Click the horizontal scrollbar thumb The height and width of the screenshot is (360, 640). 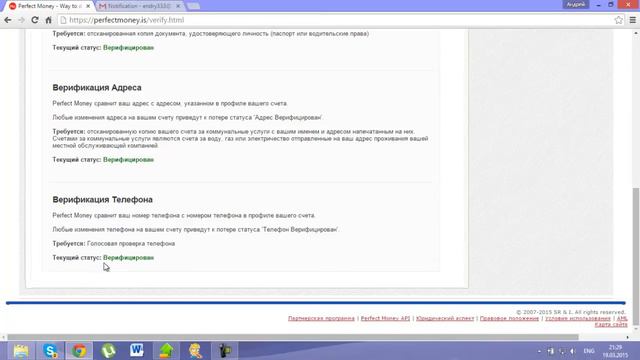click(x=293, y=337)
